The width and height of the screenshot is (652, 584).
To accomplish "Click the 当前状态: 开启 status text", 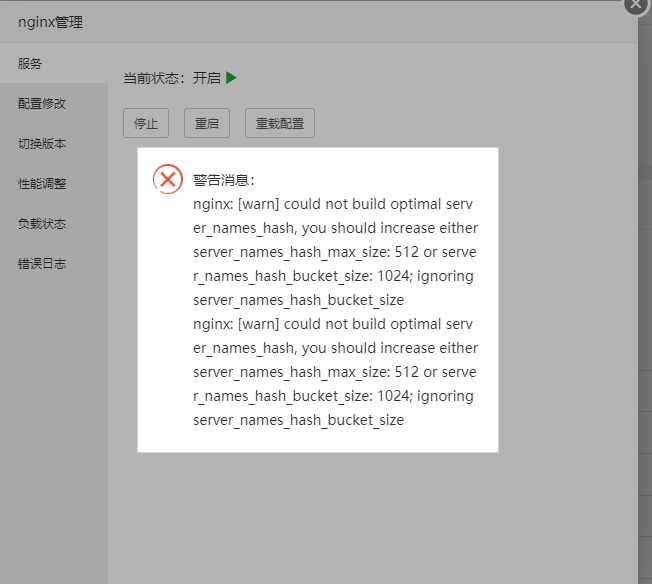I will pyautogui.click(x=172, y=78).
